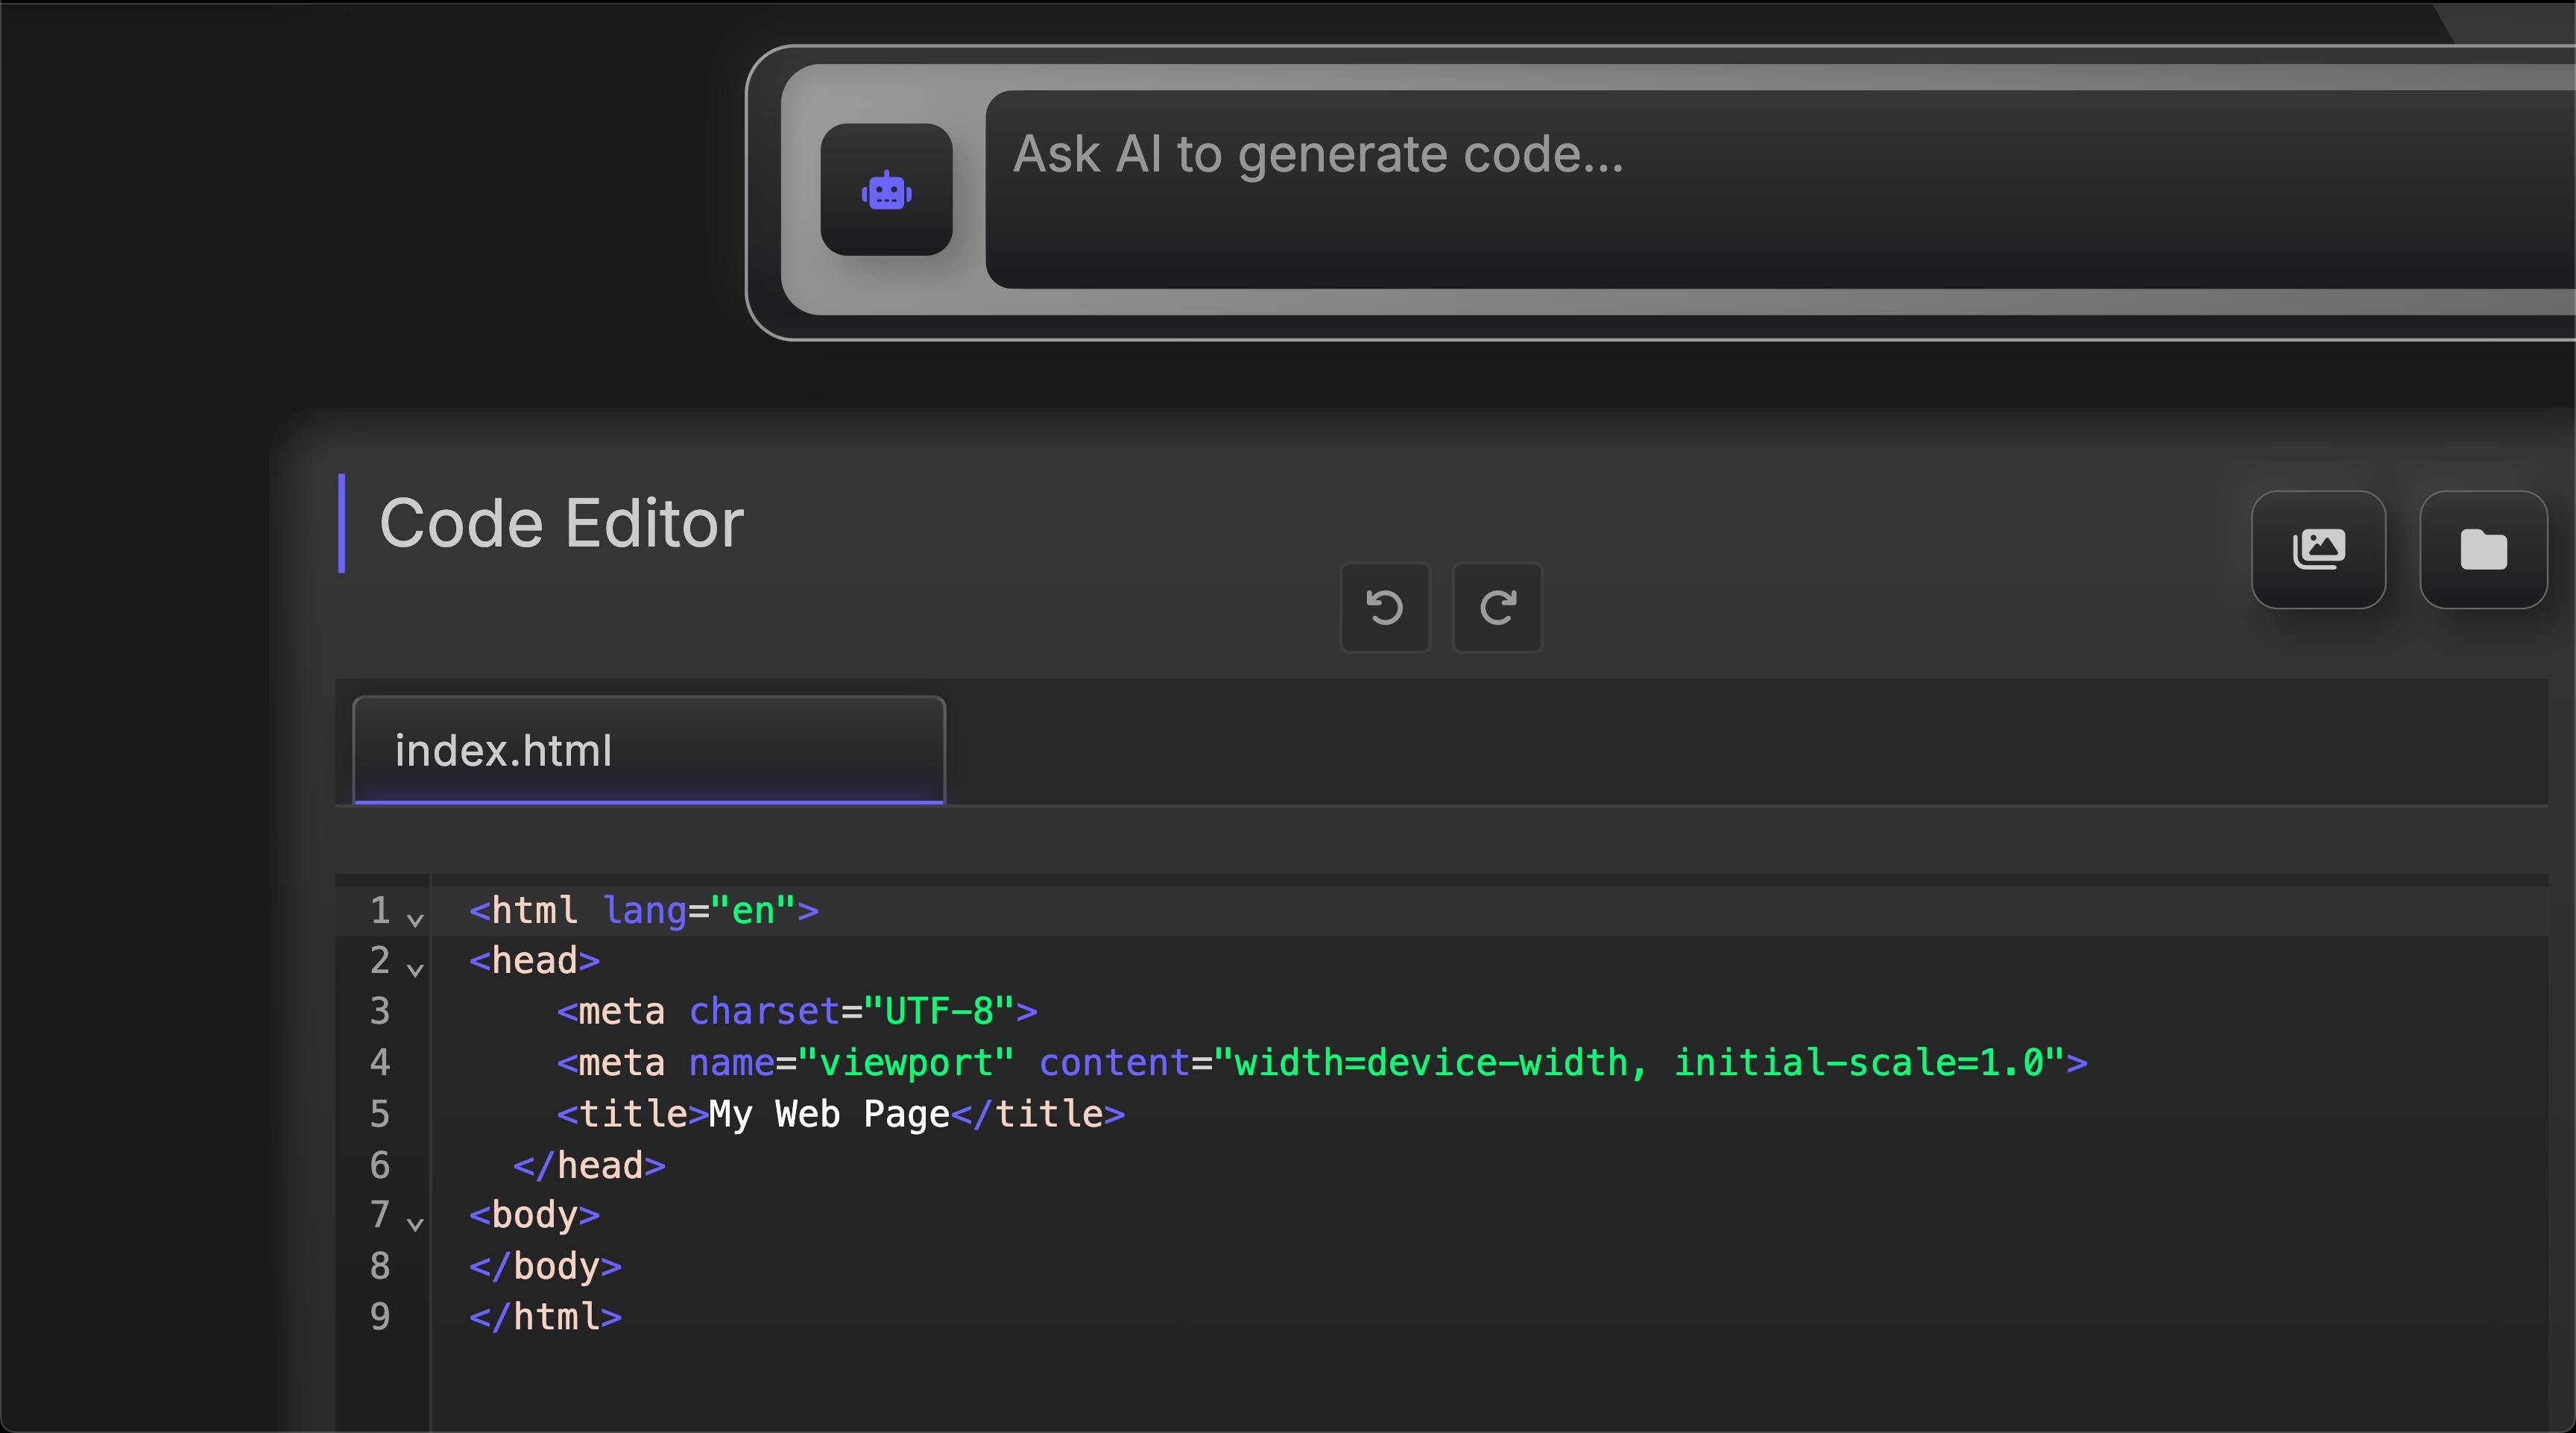Click the closing </body> tag on line 8
2576x1433 pixels.
pyautogui.click(x=545, y=1266)
